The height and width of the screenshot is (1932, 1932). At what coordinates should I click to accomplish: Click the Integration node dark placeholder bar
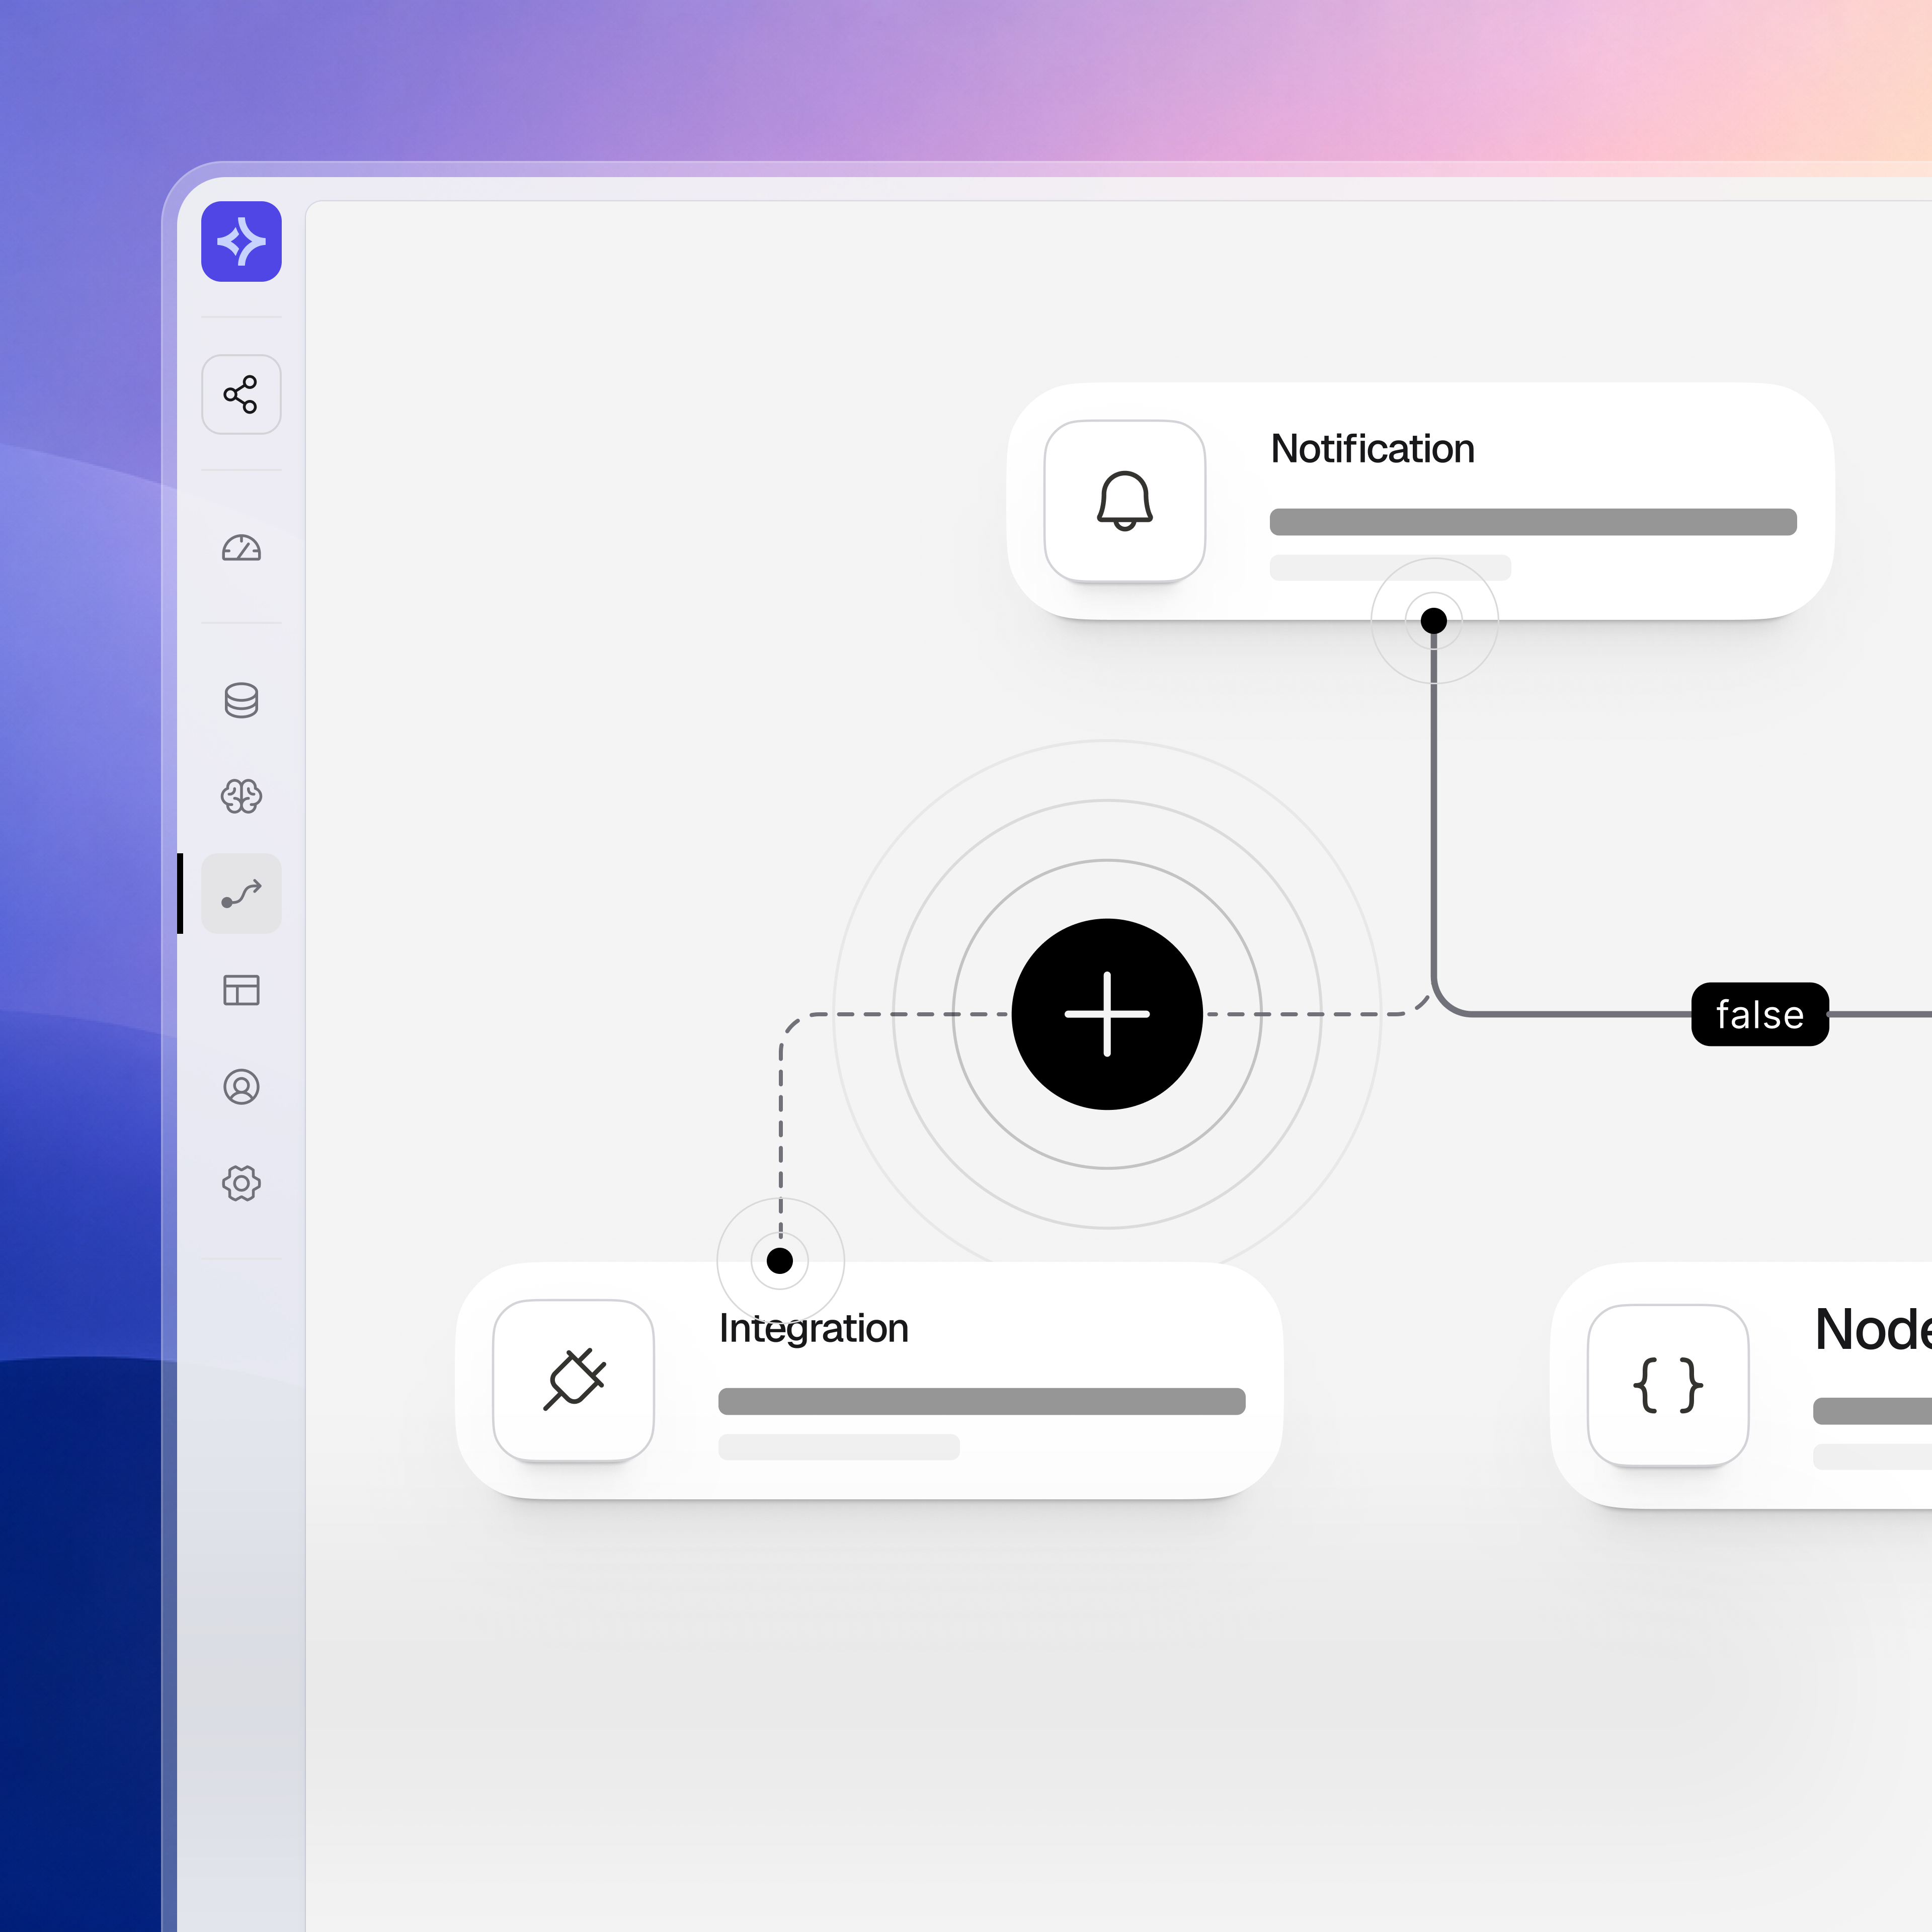pyautogui.click(x=982, y=1401)
